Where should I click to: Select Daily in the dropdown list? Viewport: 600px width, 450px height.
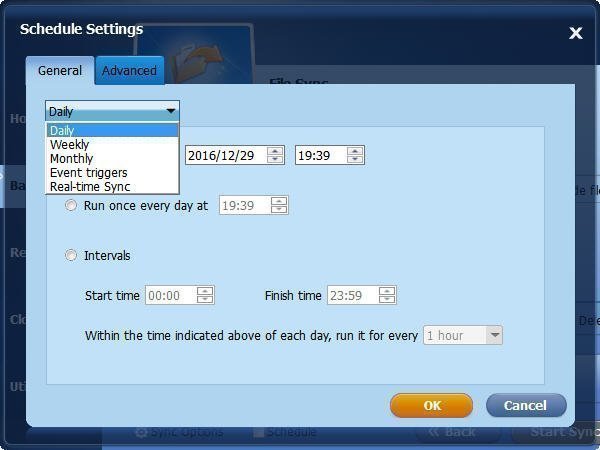tap(112, 130)
